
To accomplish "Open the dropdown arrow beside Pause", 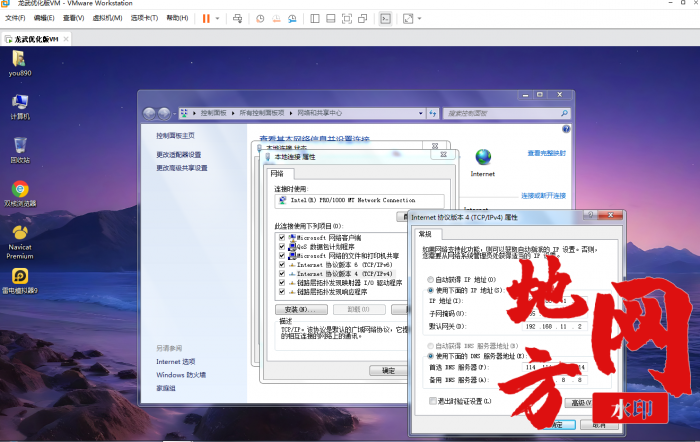I will (217, 19).
